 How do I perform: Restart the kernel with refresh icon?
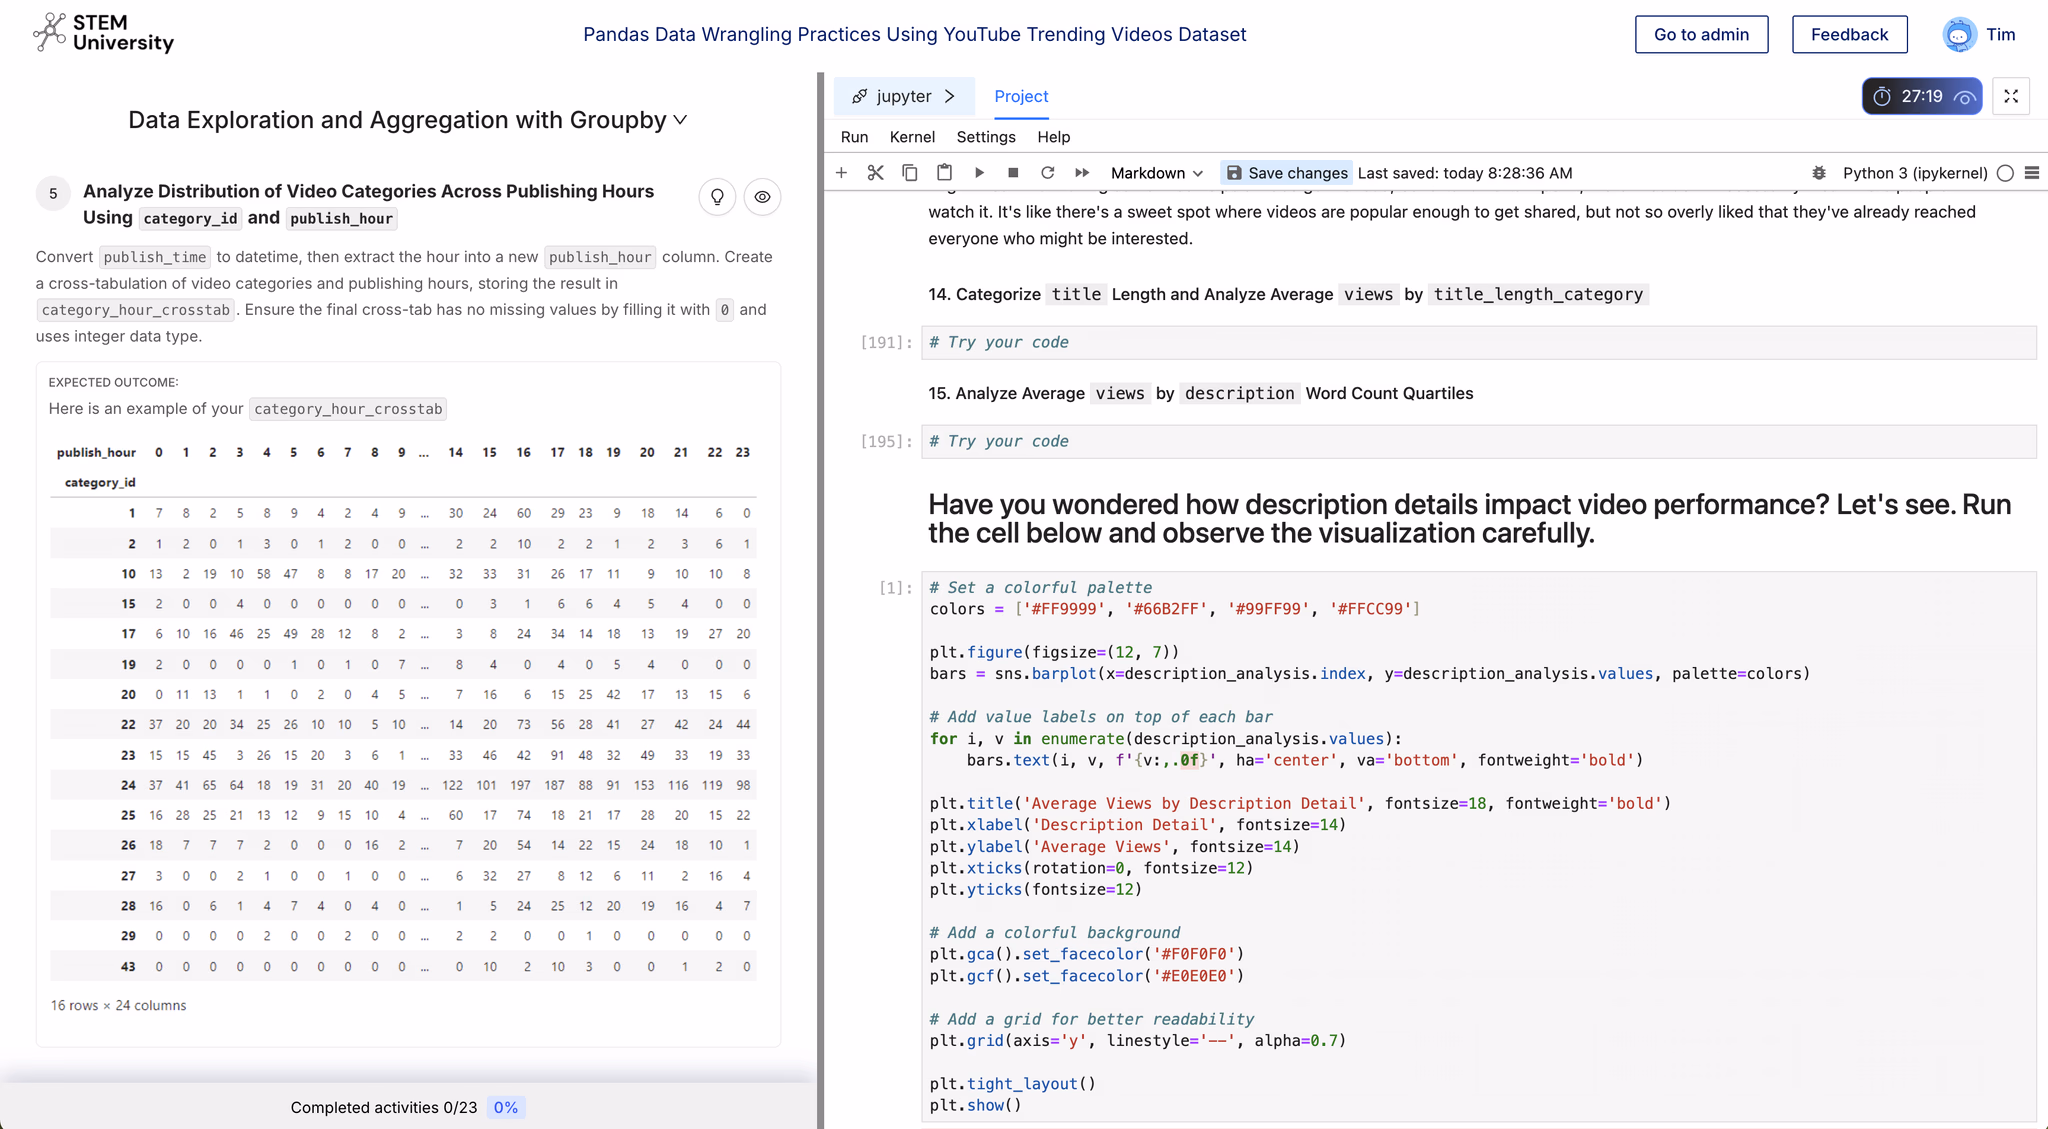(1047, 173)
